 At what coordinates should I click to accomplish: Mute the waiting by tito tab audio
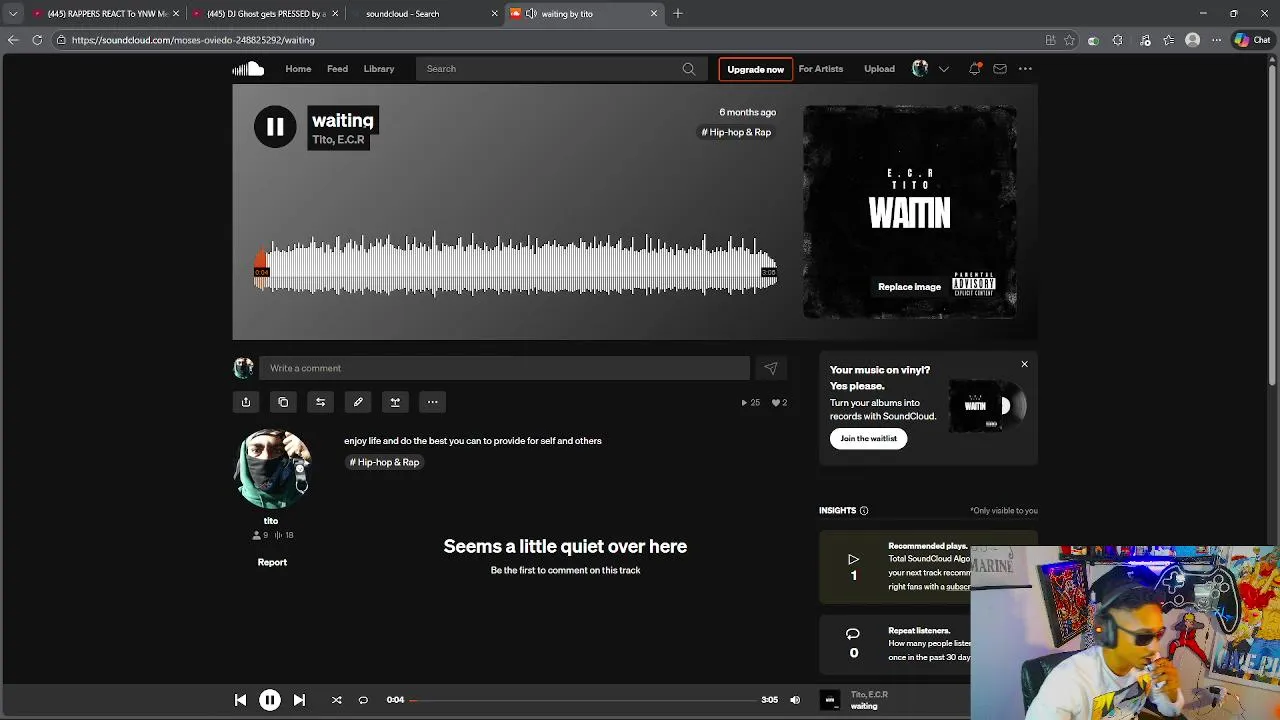point(531,14)
